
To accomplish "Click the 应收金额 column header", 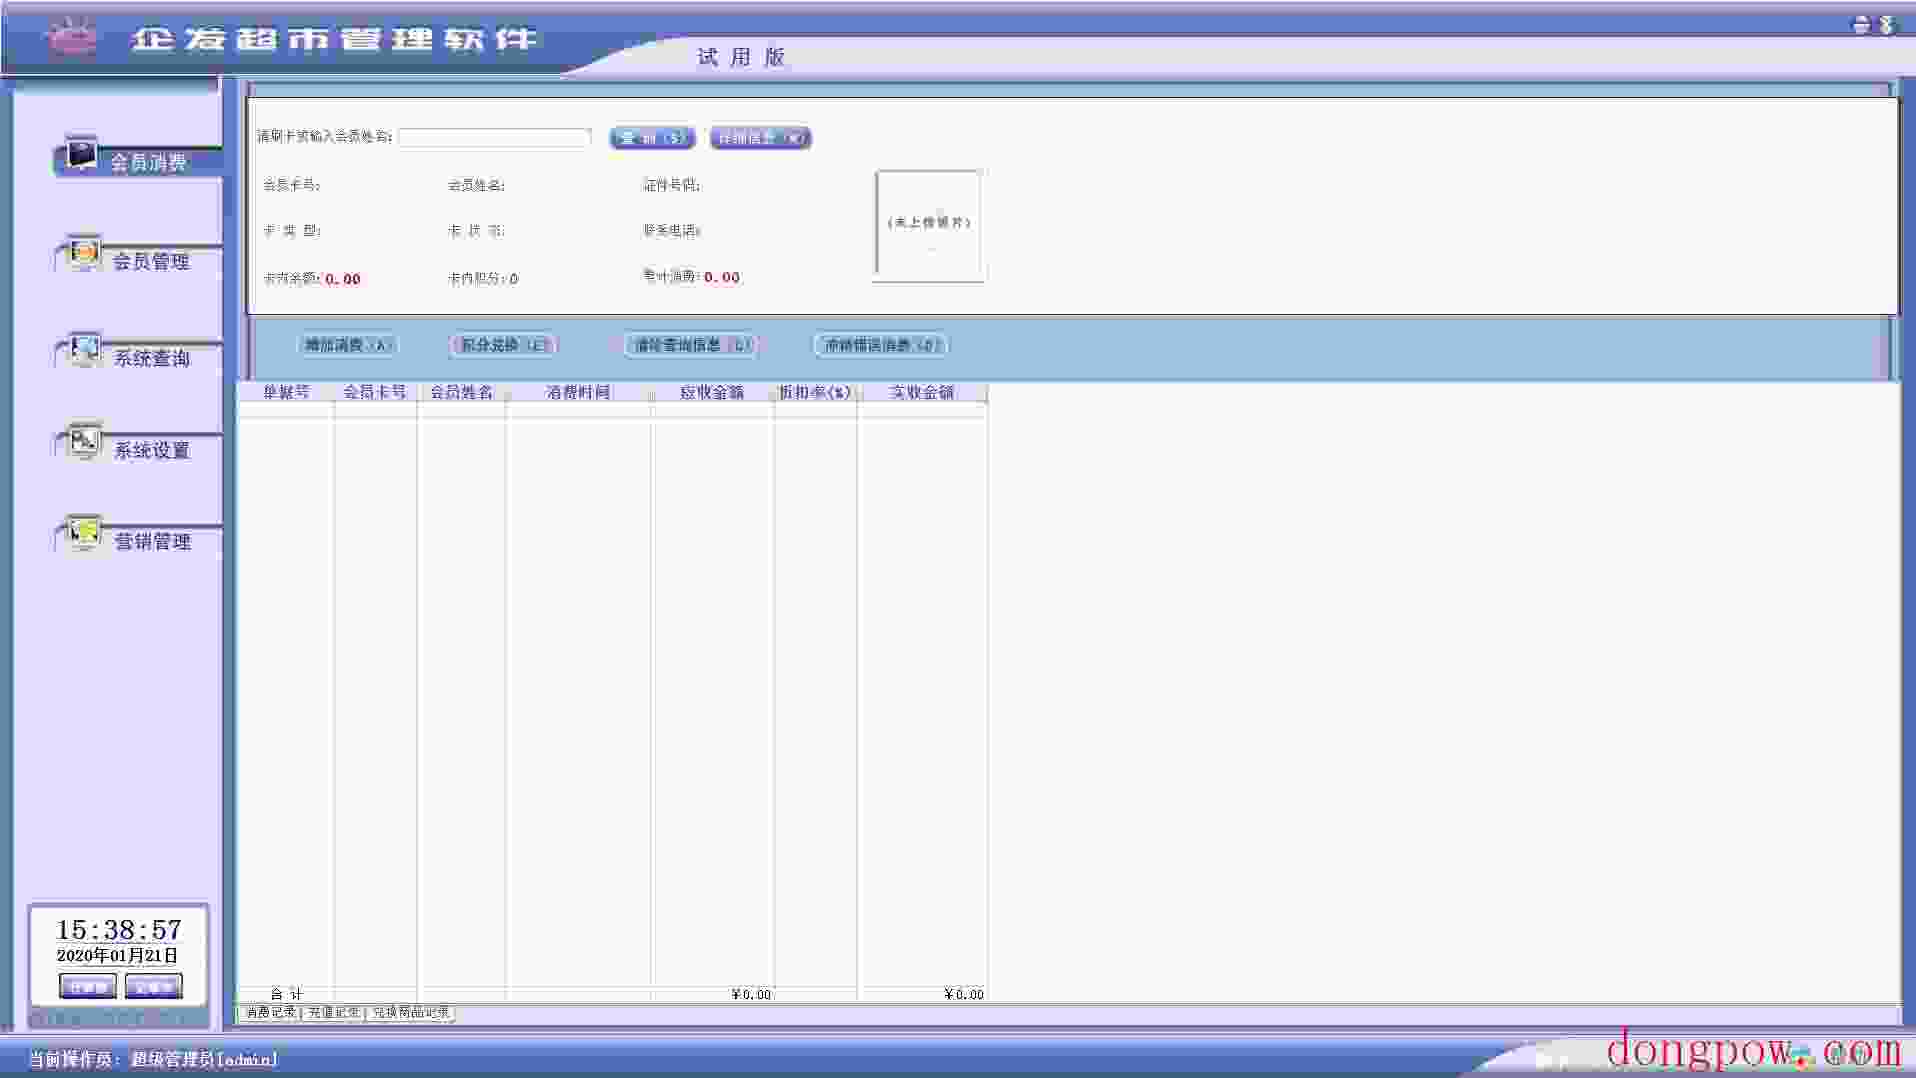I will point(712,392).
